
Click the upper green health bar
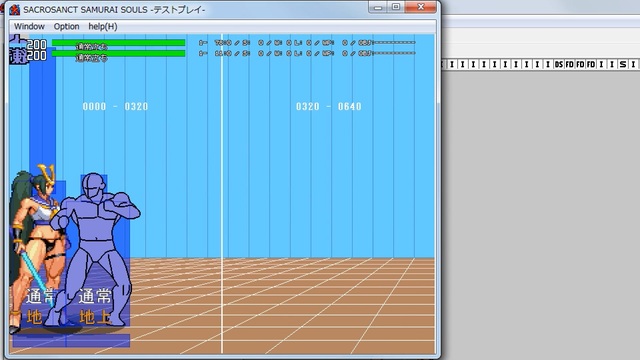click(x=118, y=42)
